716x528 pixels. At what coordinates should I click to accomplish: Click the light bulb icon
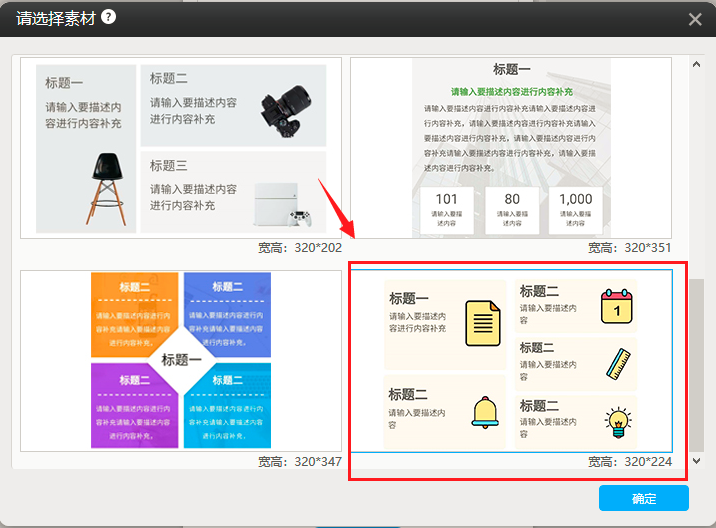click(617, 421)
